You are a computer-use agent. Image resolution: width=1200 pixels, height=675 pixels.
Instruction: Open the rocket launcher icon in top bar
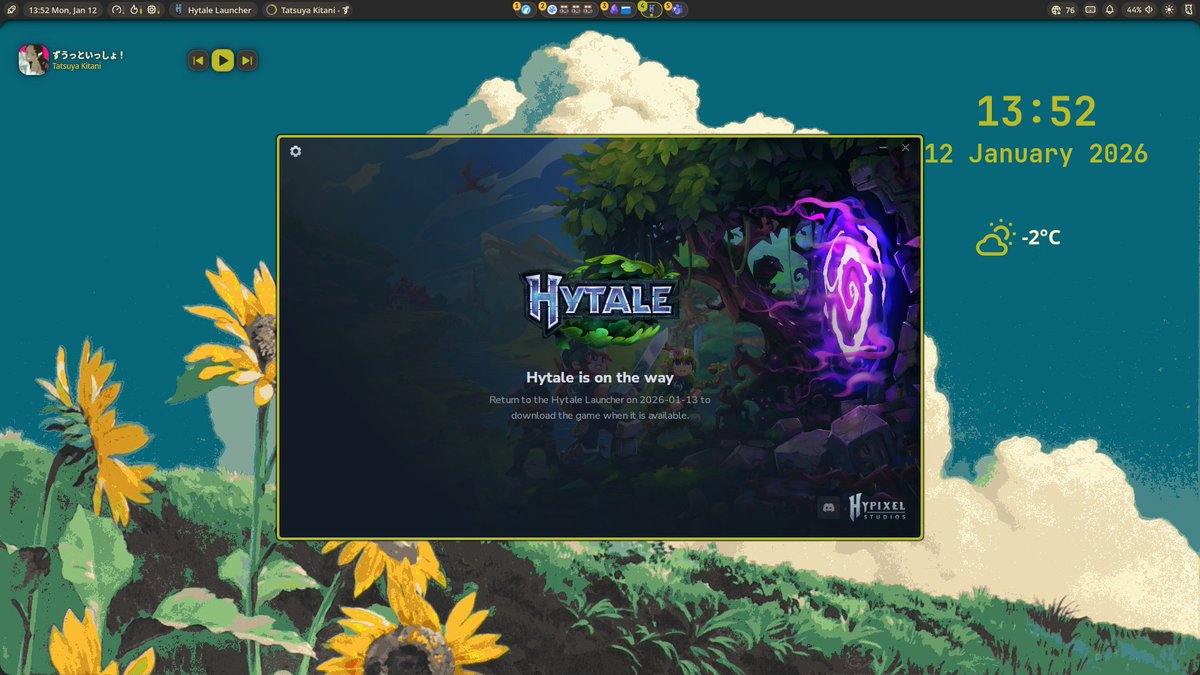[x=11, y=10]
